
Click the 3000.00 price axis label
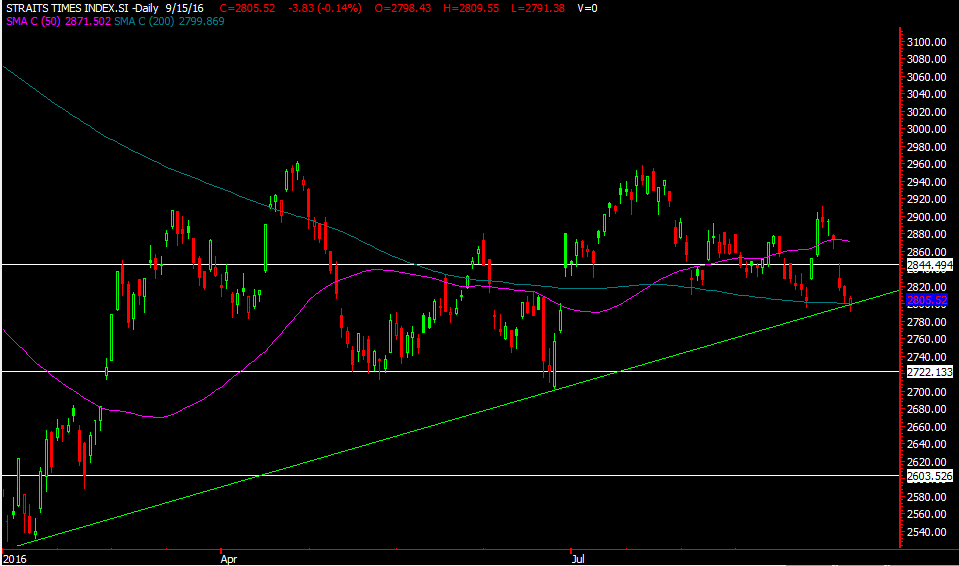tap(927, 130)
